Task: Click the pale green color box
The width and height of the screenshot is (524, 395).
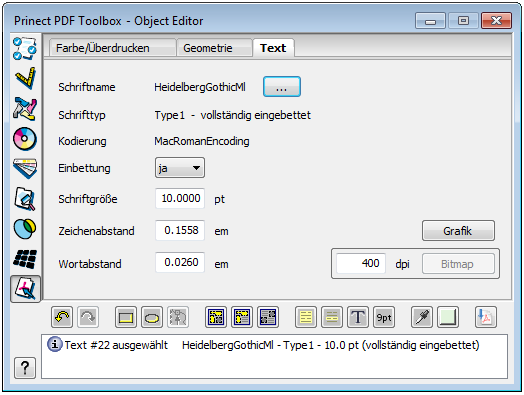Action: pyautogui.click(x=448, y=317)
